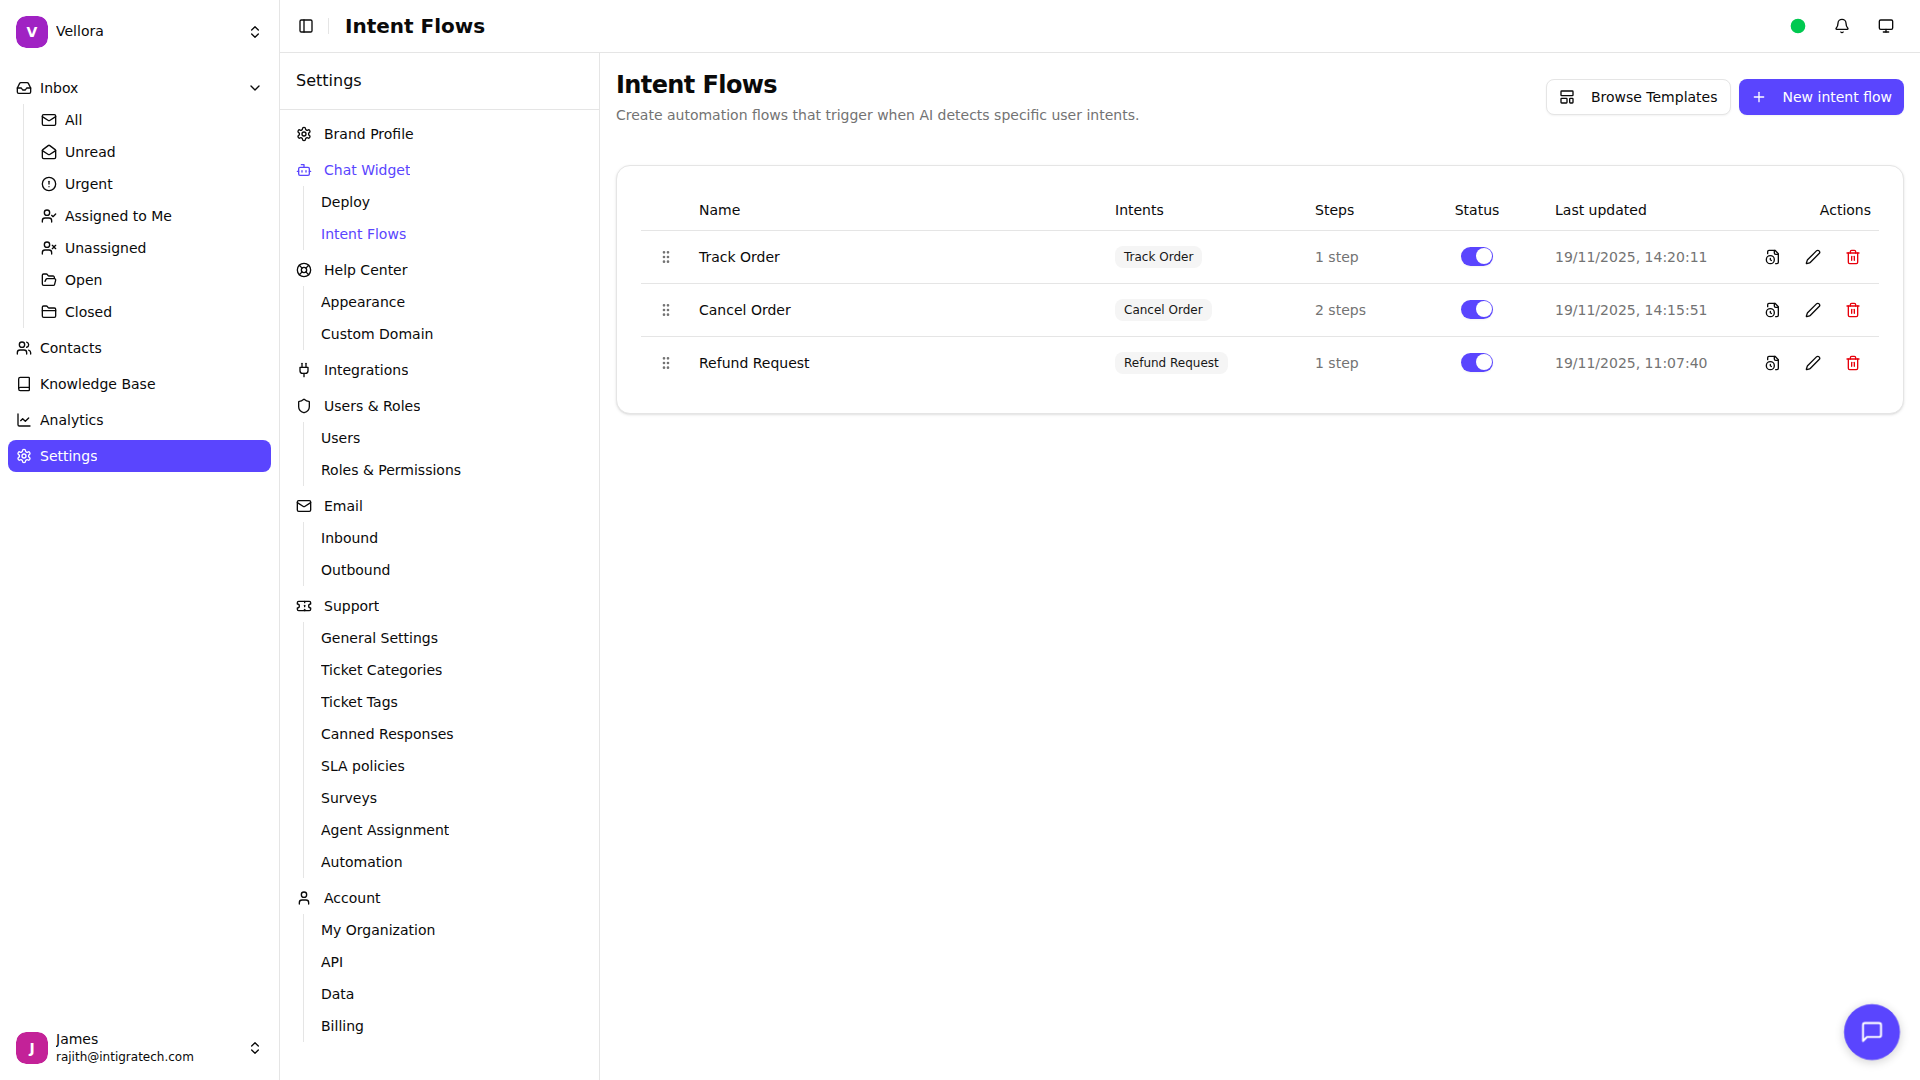Delete the Track Order flow
The image size is (1920, 1080).
click(x=1853, y=257)
